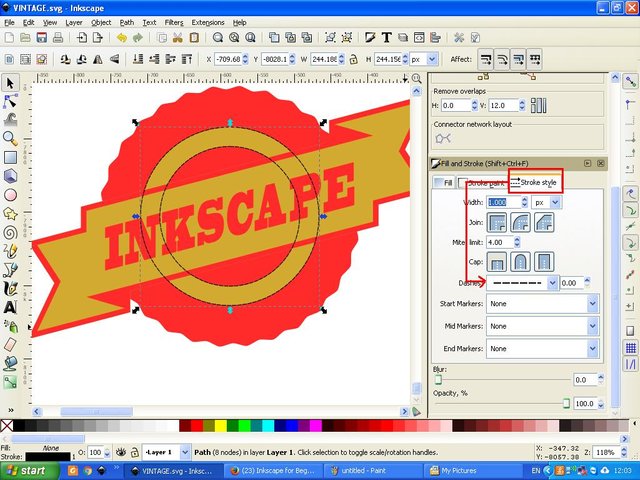Screen dimensions: 640x480
Task: Select the Eraser tool
Action: coord(10,344)
